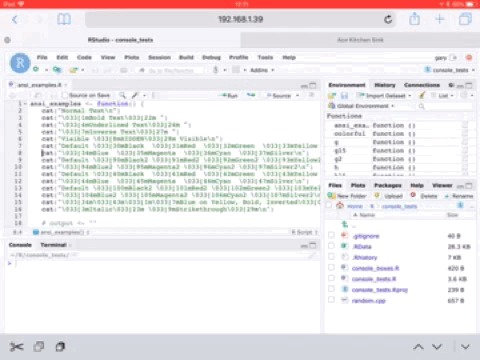Click the Go to file/function field
Viewport: 480px width, 360px height.
point(170,70)
